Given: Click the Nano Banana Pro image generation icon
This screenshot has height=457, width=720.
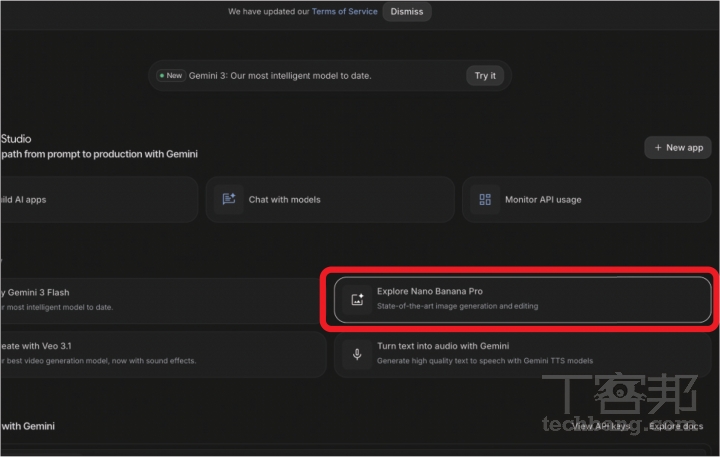Looking at the screenshot, I should pyautogui.click(x=357, y=299).
